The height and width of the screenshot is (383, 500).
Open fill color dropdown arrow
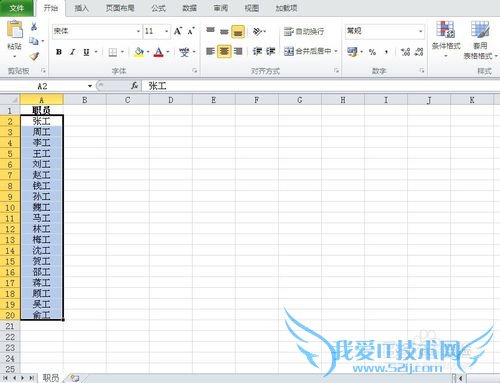[148, 52]
